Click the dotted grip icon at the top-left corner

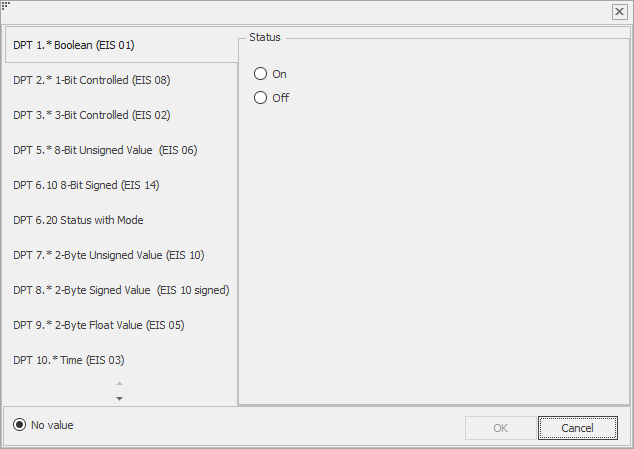6,5
